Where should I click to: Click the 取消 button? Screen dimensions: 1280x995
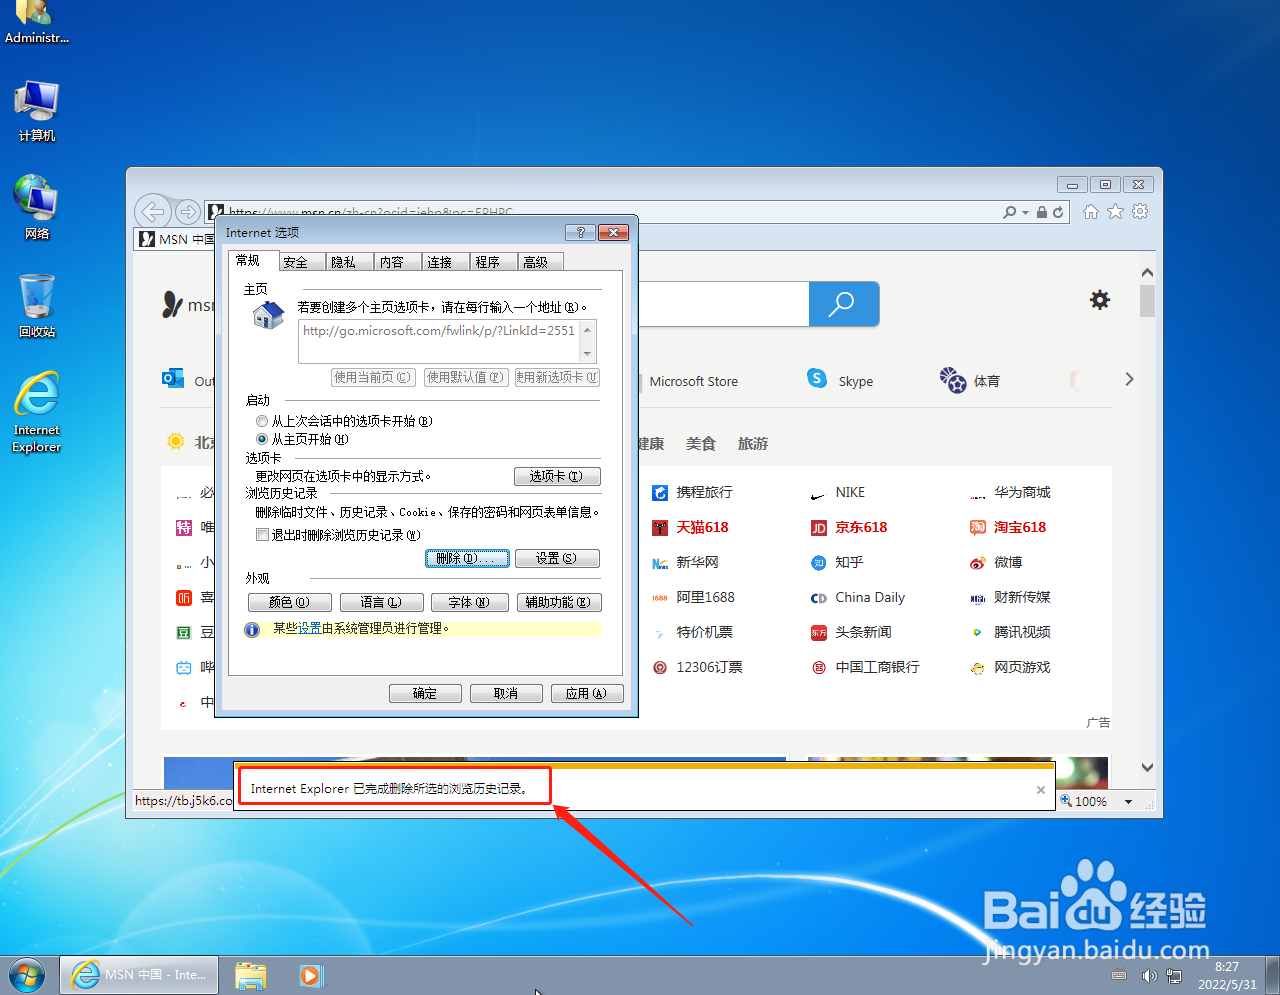[x=506, y=693]
